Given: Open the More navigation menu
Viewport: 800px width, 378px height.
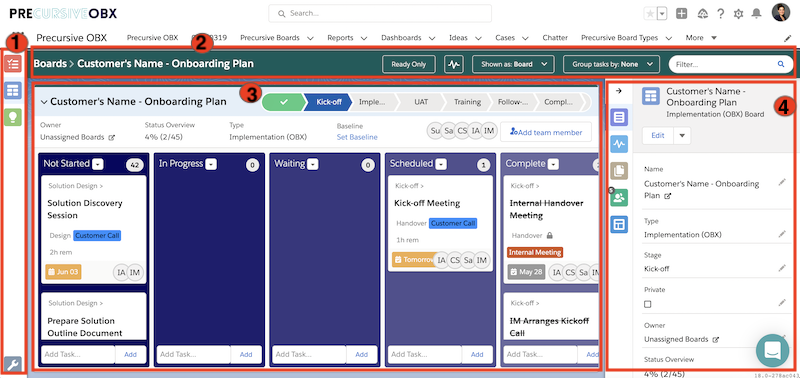Looking at the screenshot, I should point(701,38).
